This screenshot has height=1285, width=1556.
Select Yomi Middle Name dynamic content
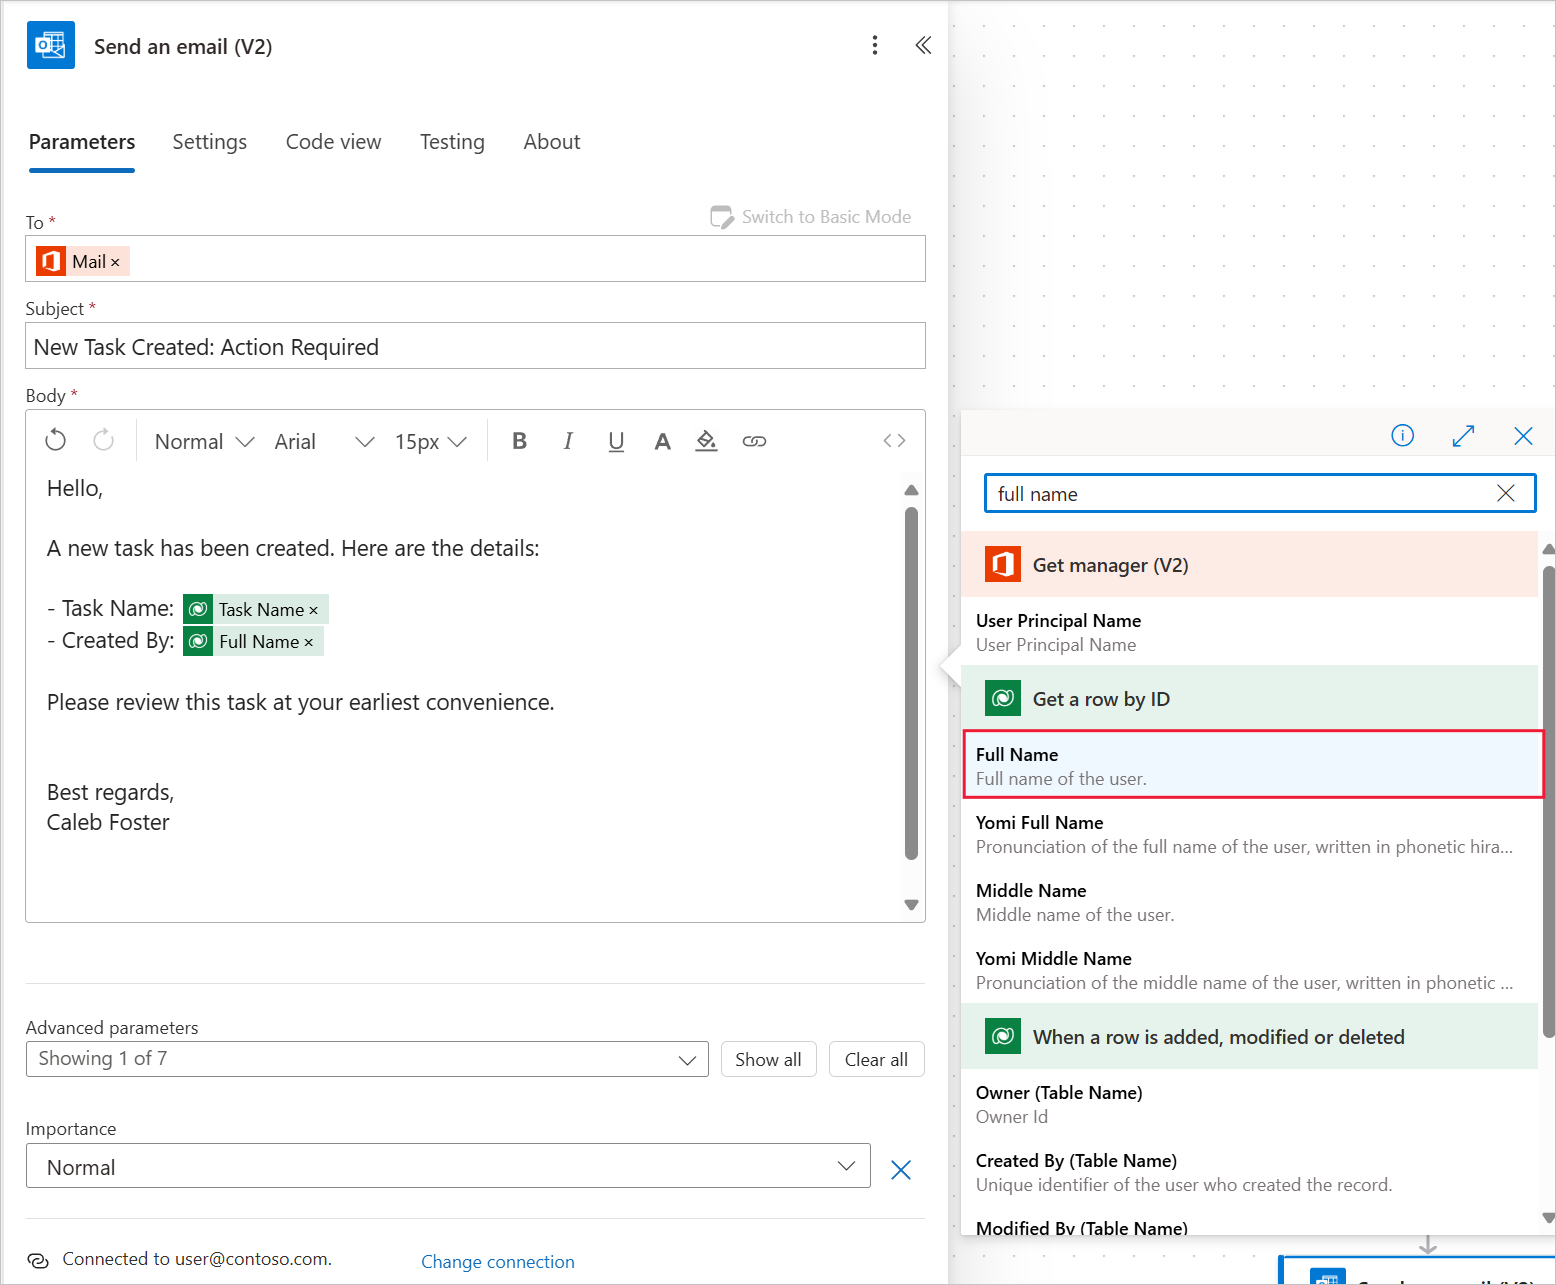point(1250,969)
